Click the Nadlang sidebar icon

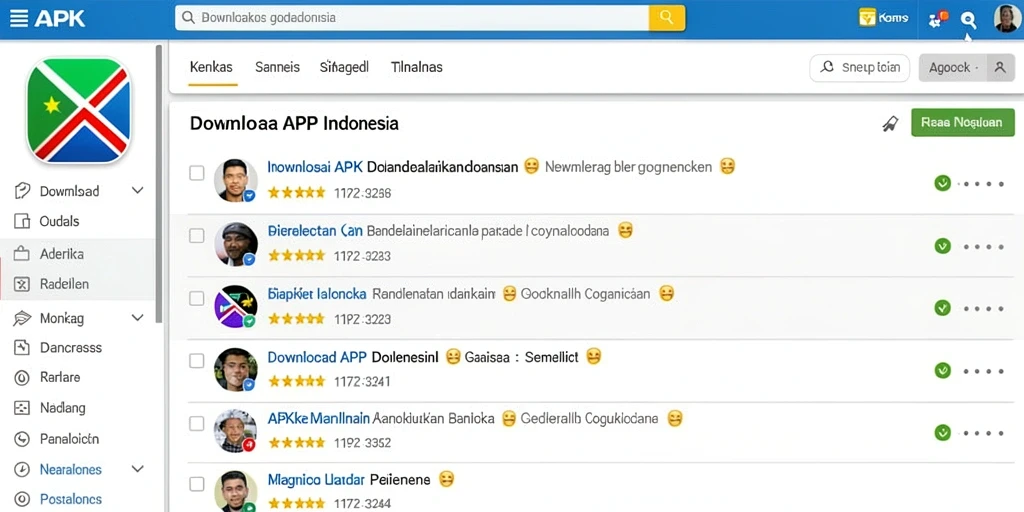(22, 408)
